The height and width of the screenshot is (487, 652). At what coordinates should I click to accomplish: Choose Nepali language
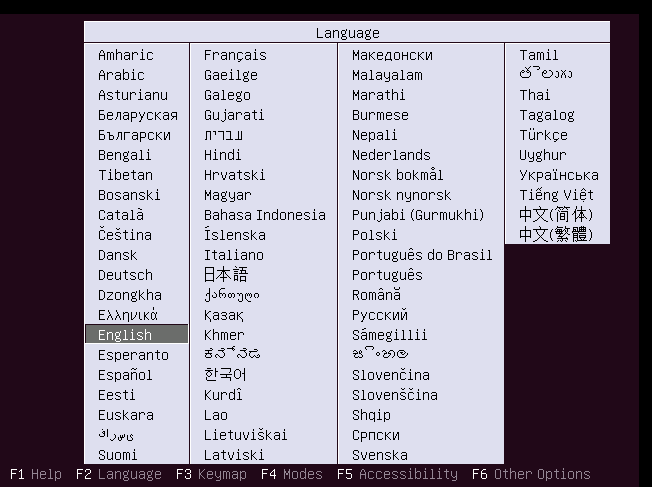pos(374,135)
